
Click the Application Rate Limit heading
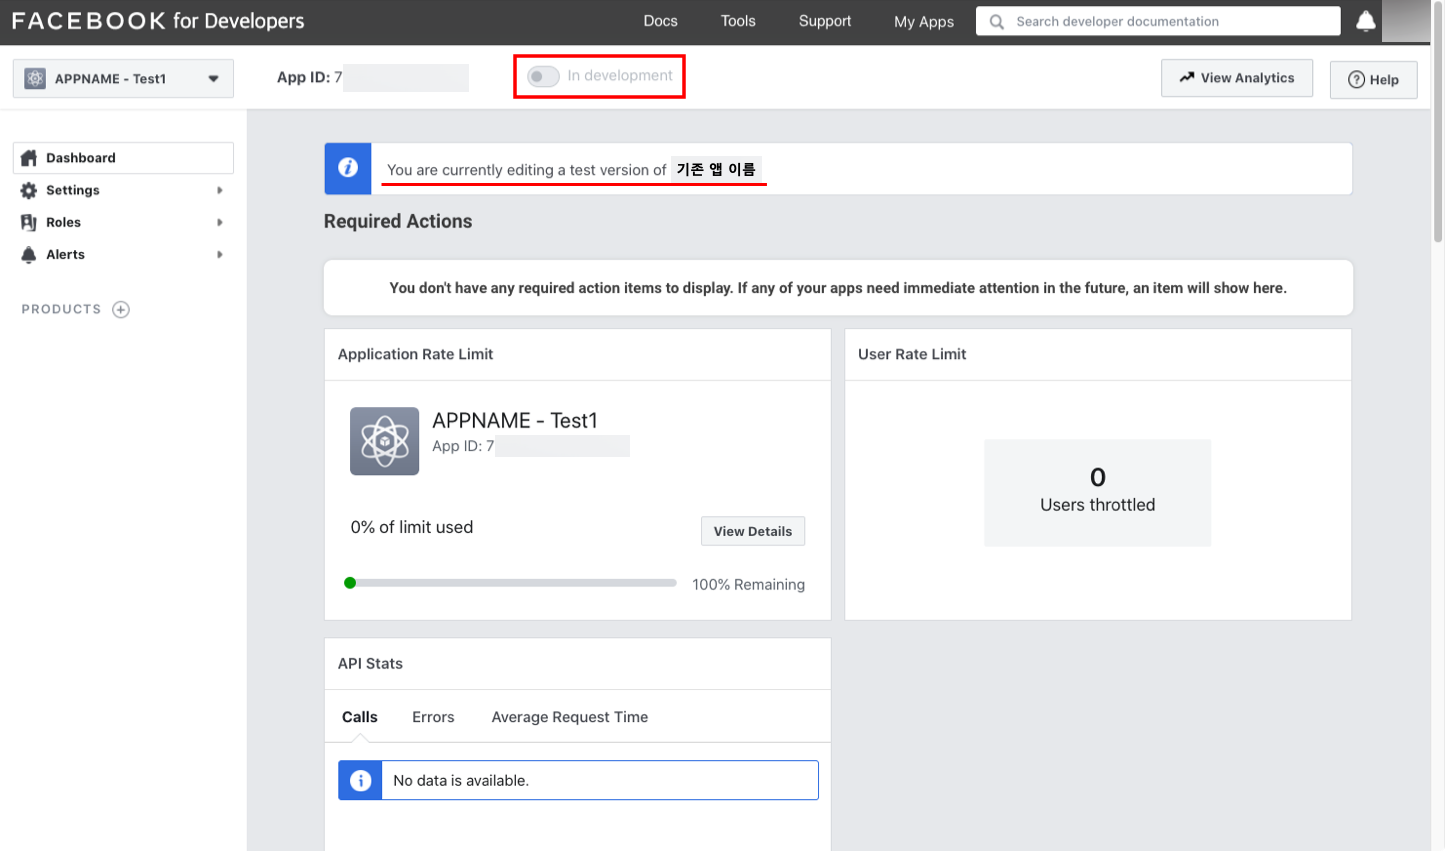pos(415,354)
